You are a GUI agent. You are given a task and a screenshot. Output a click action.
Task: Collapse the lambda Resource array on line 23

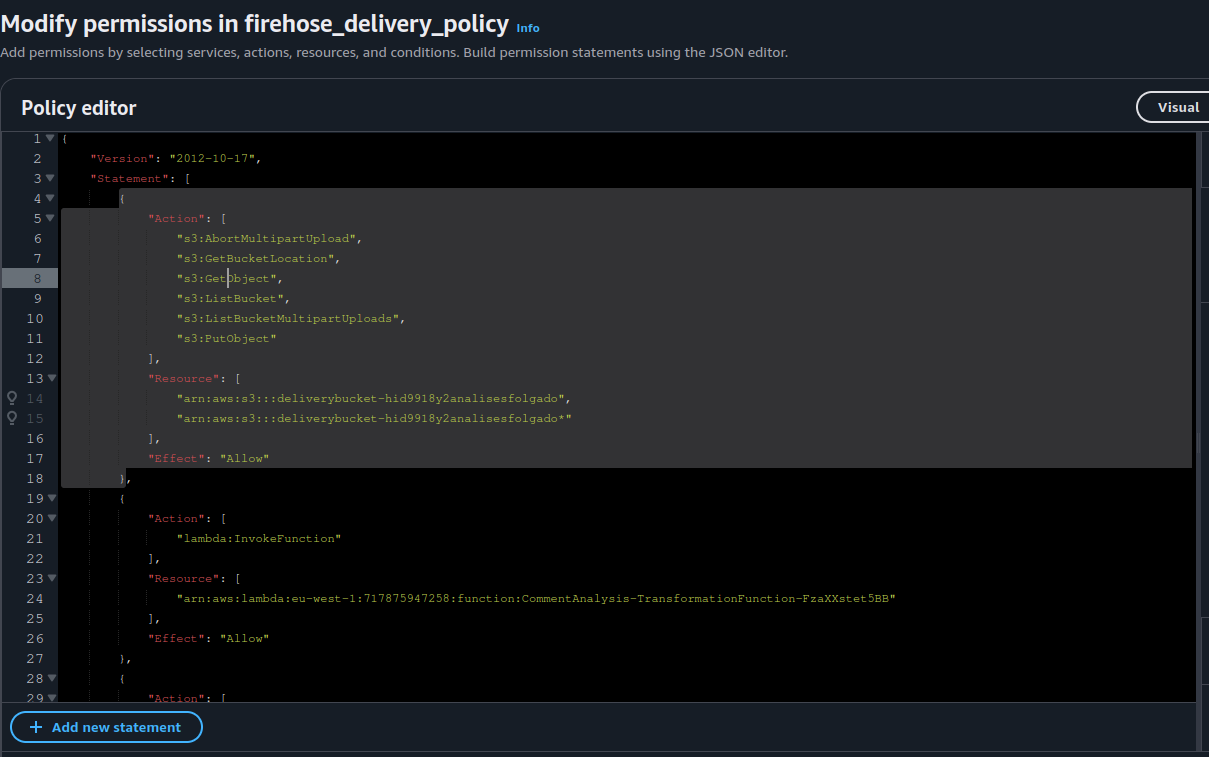[x=51, y=578]
